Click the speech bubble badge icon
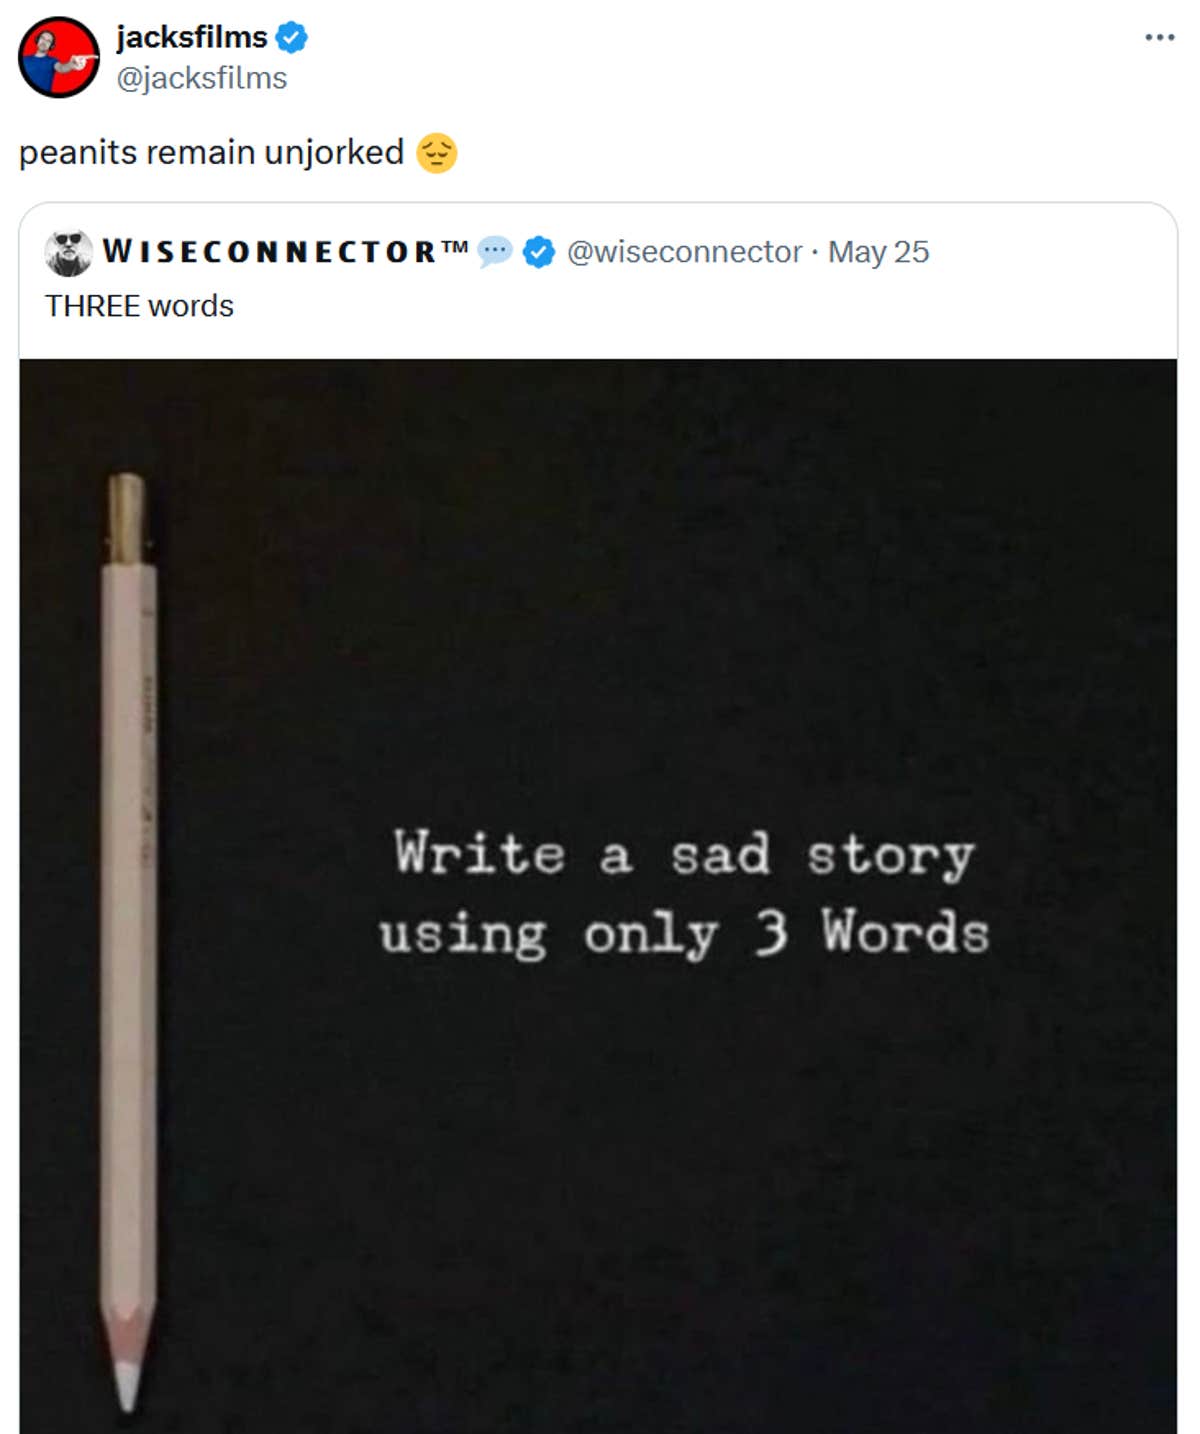The image size is (1200, 1434). point(494,251)
